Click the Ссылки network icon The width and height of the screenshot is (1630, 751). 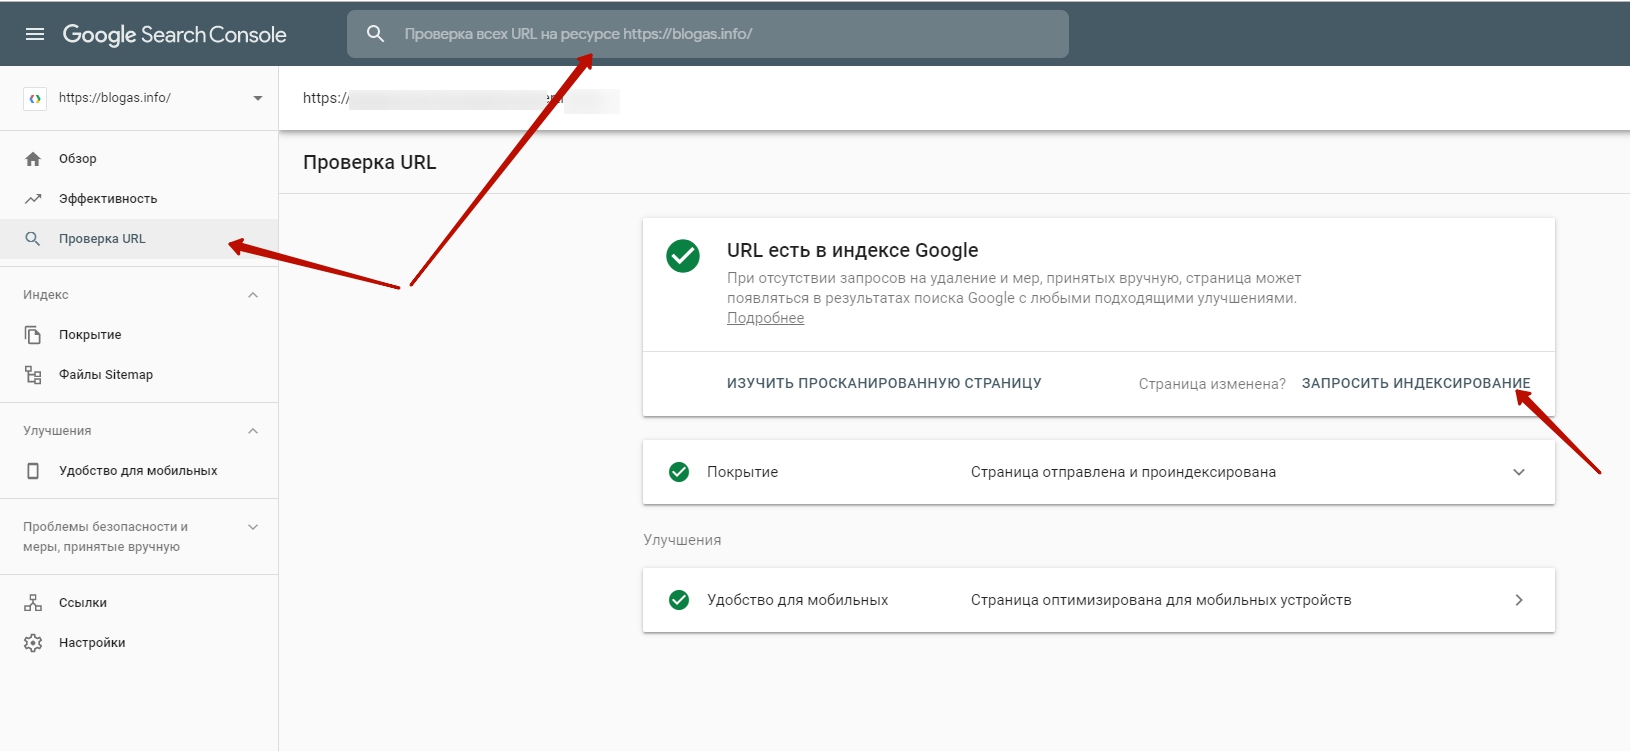pyautogui.click(x=33, y=603)
